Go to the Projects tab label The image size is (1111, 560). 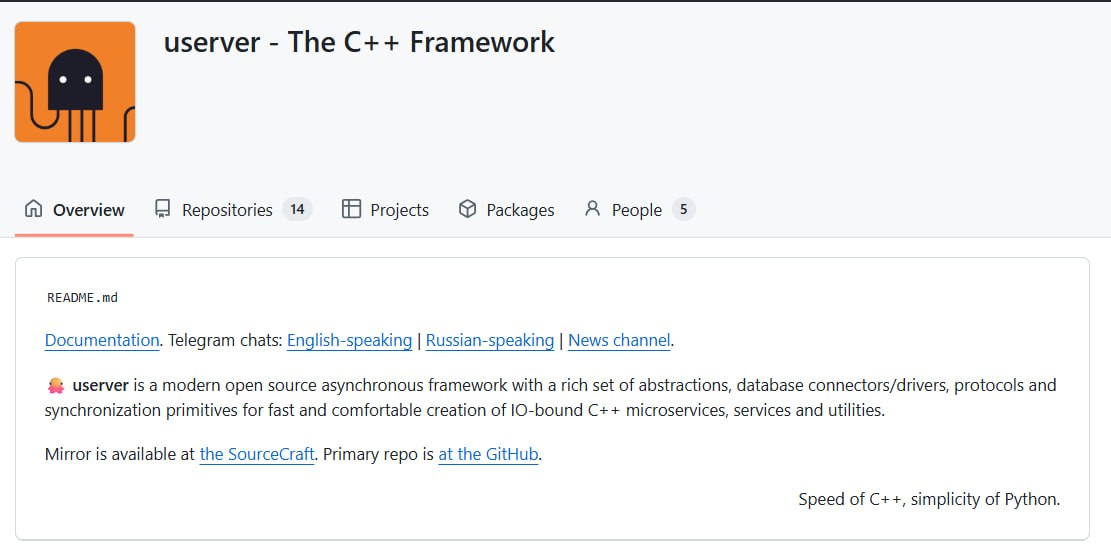(399, 210)
